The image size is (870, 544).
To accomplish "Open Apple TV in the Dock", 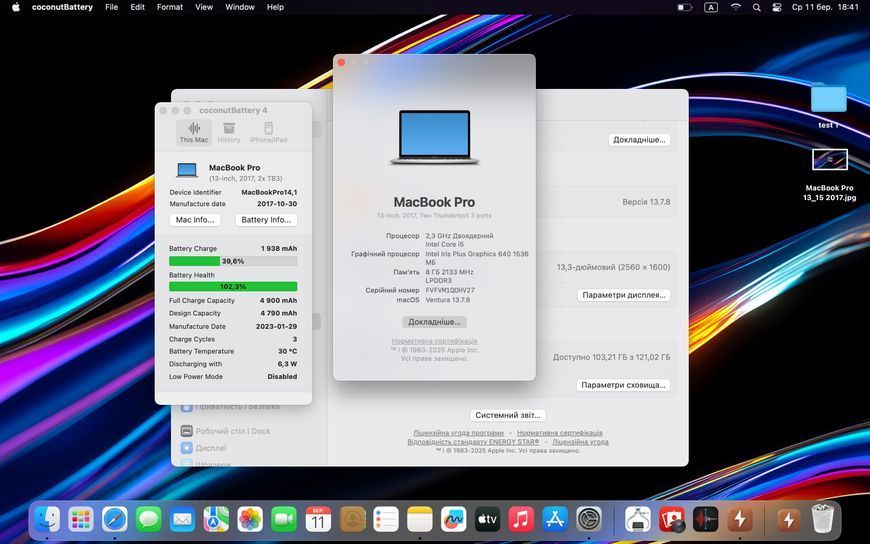I will pyautogui.click(x=488, y=520).
